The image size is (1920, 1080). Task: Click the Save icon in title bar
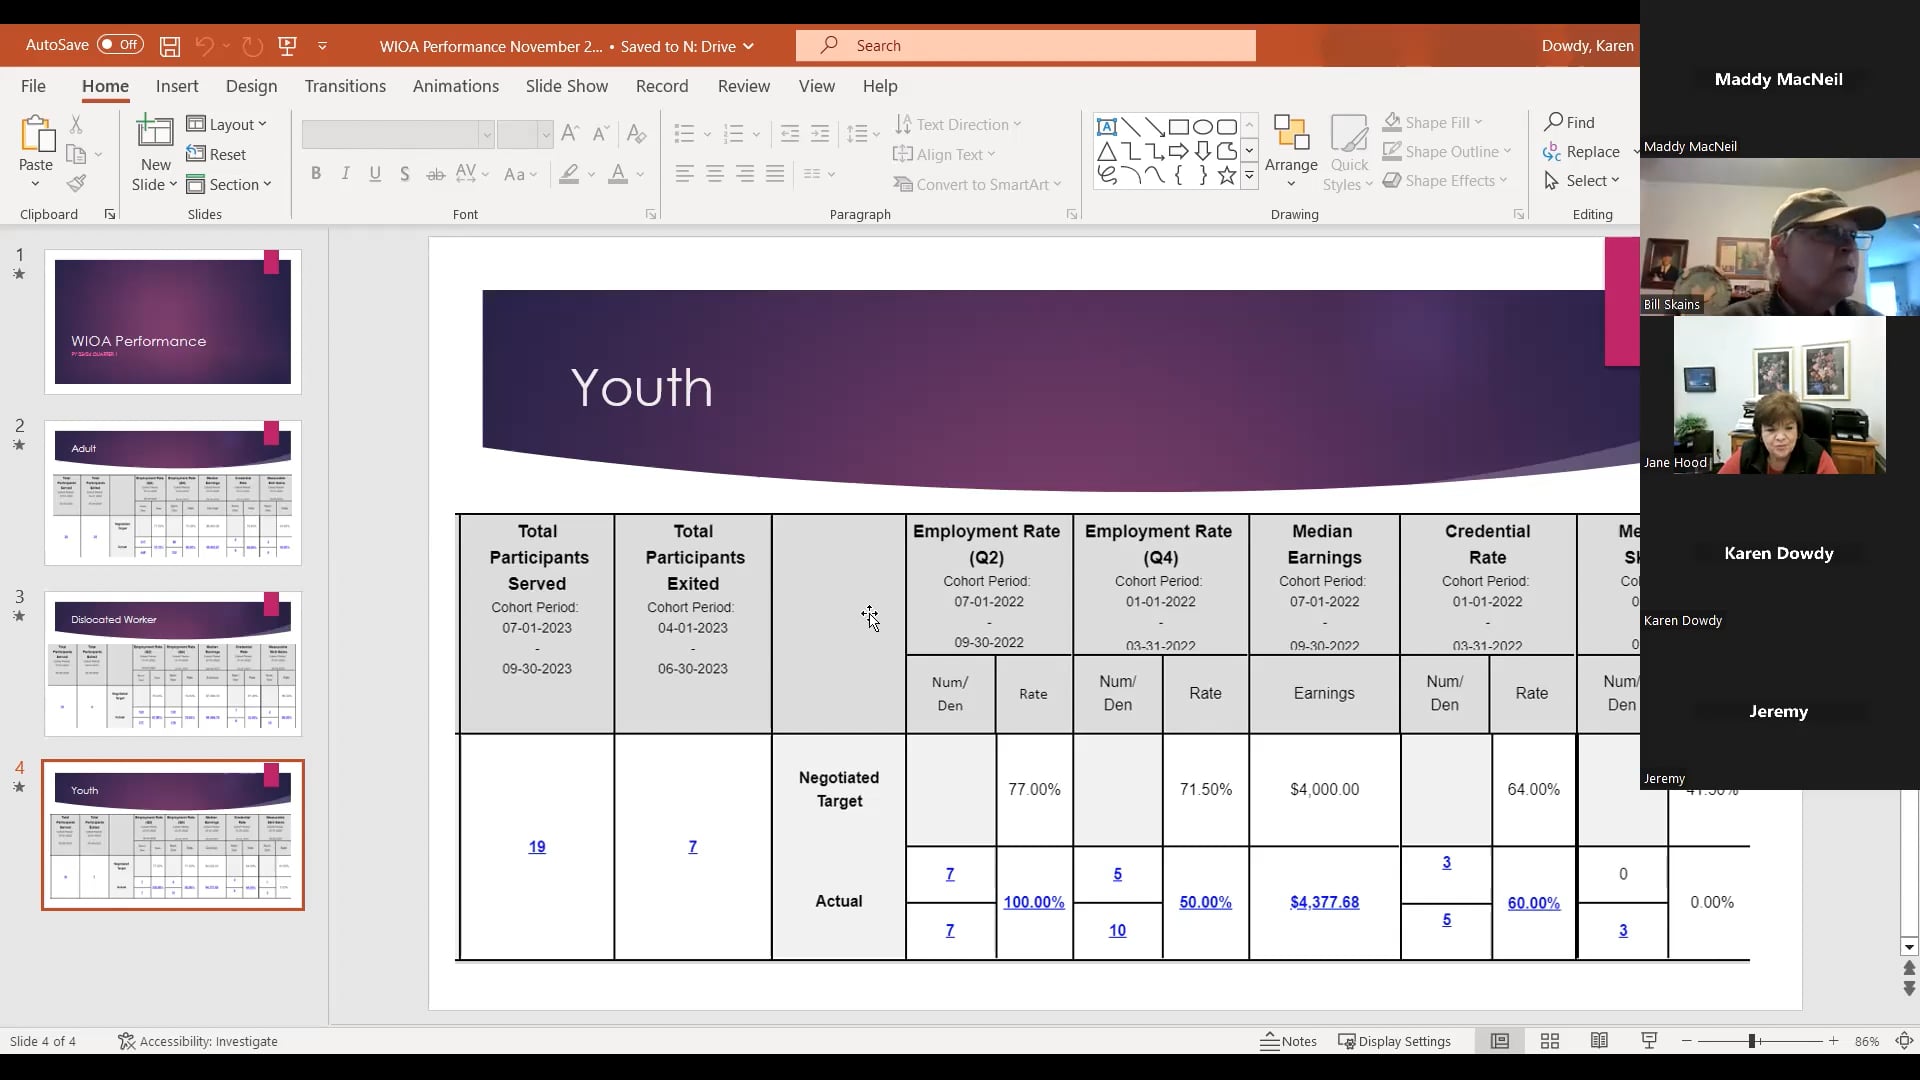click(170, 46)
